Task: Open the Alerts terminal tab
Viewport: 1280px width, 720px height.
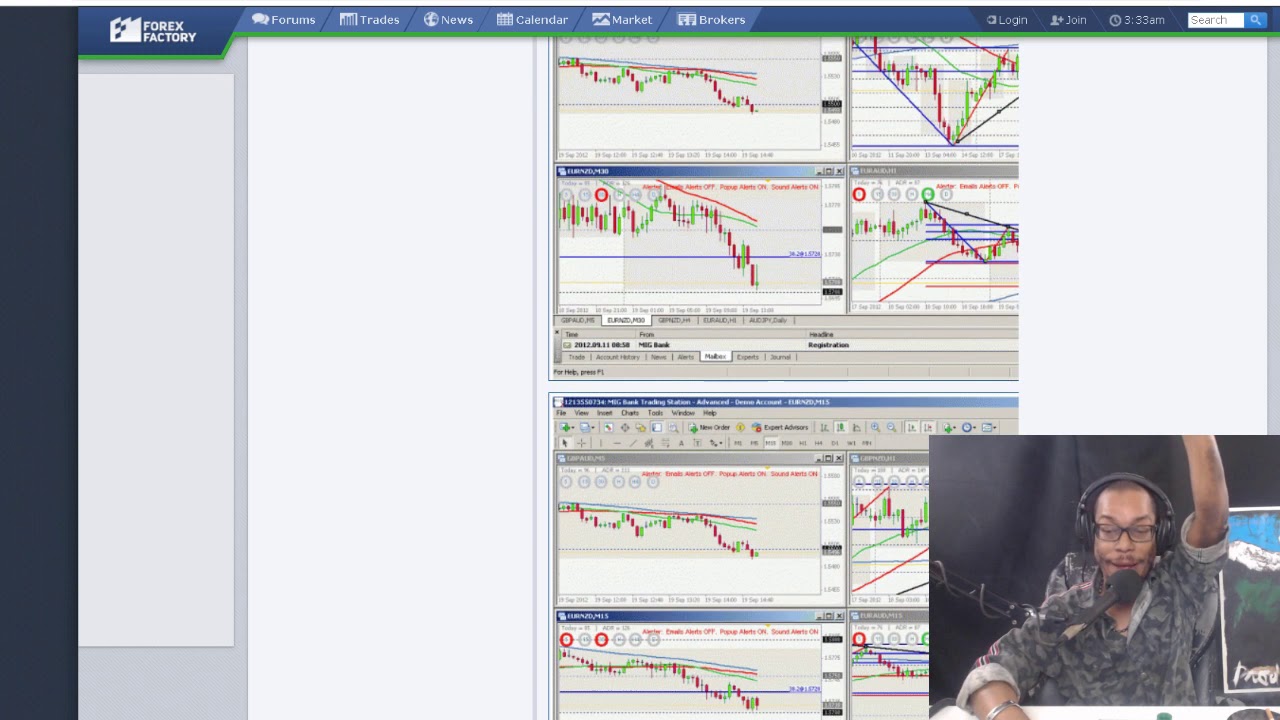Action: click(x=685, y=357)
